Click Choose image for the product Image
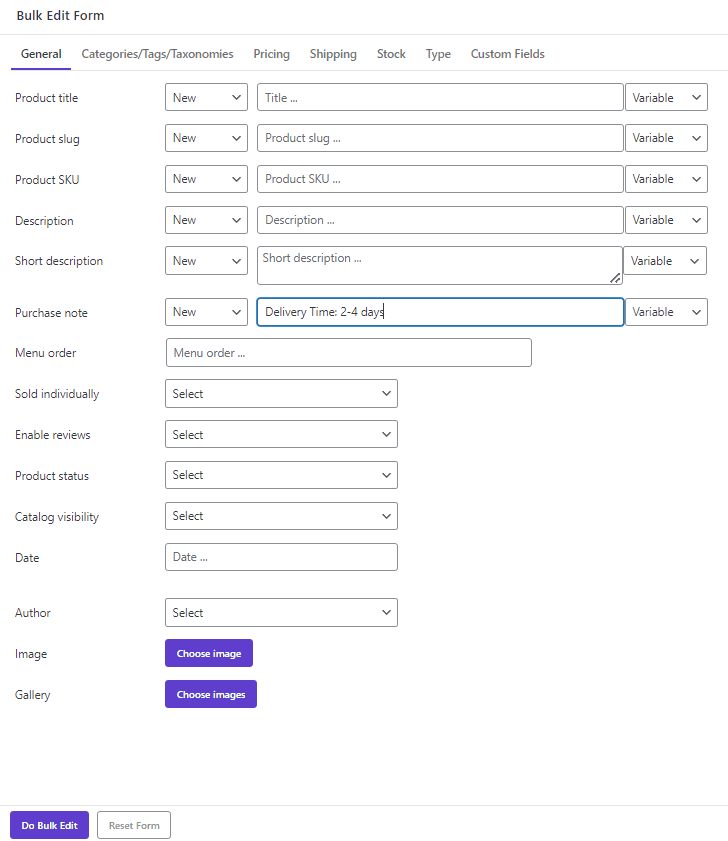 (208, 653)
